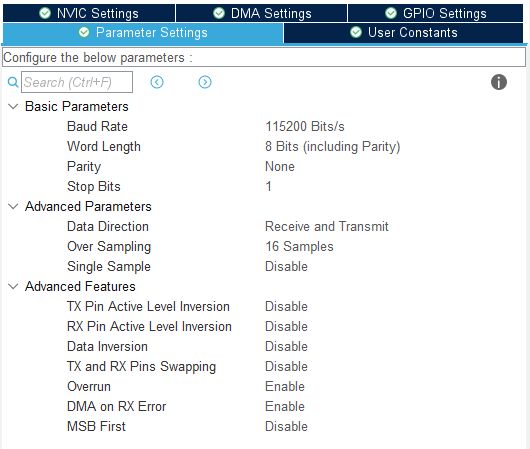
Task: Click the green check on GPIO Settings
Action: (391, 13)
